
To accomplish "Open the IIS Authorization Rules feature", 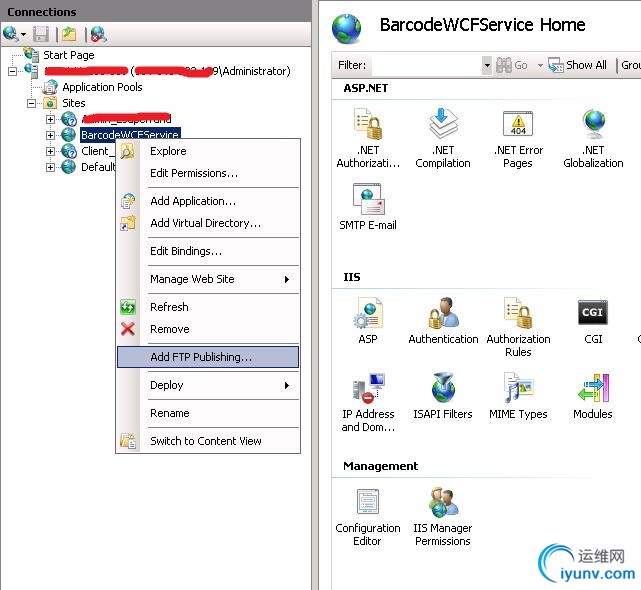I will [518, 327].
